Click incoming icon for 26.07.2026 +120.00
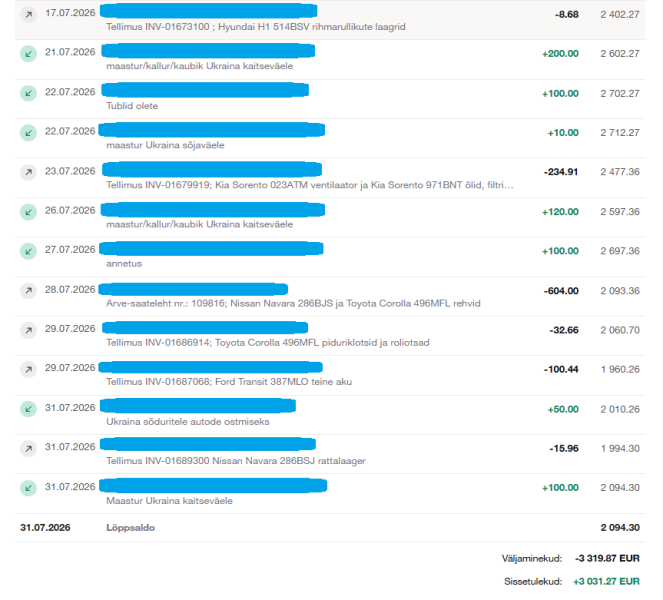663x600 pixels. (28, 212)
